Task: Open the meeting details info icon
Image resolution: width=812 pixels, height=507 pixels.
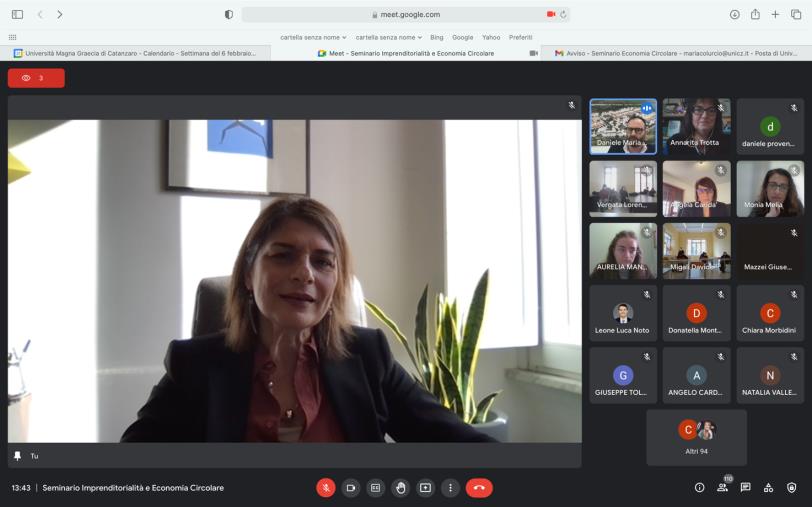Action: click(699, 488)
